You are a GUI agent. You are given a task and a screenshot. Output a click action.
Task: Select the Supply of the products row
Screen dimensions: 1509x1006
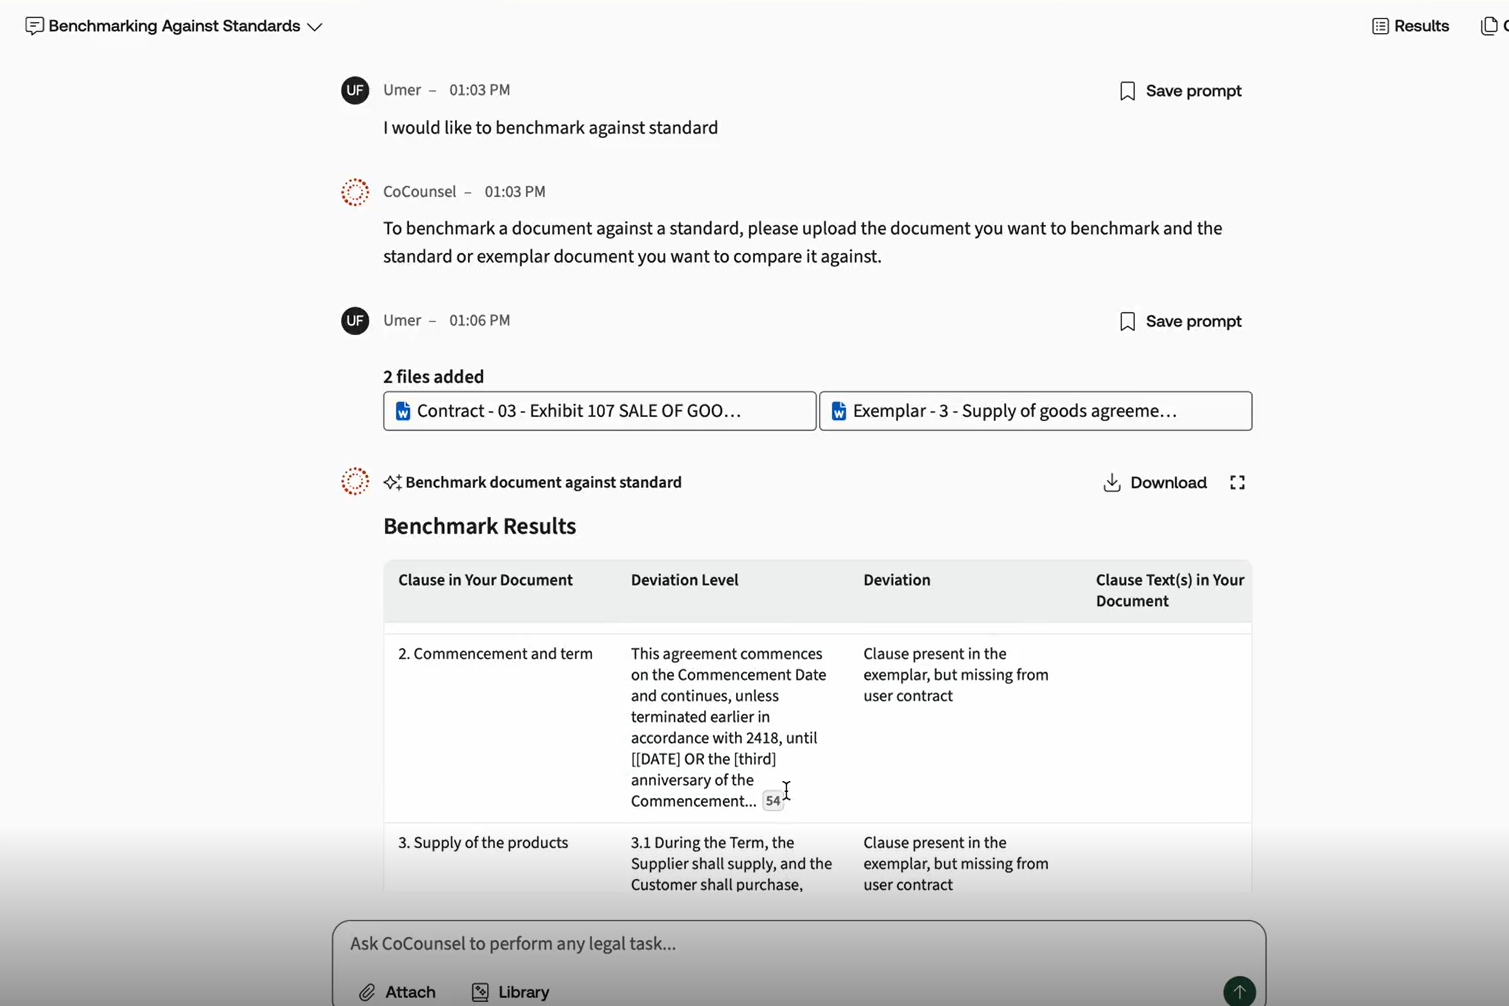point(483,843)
